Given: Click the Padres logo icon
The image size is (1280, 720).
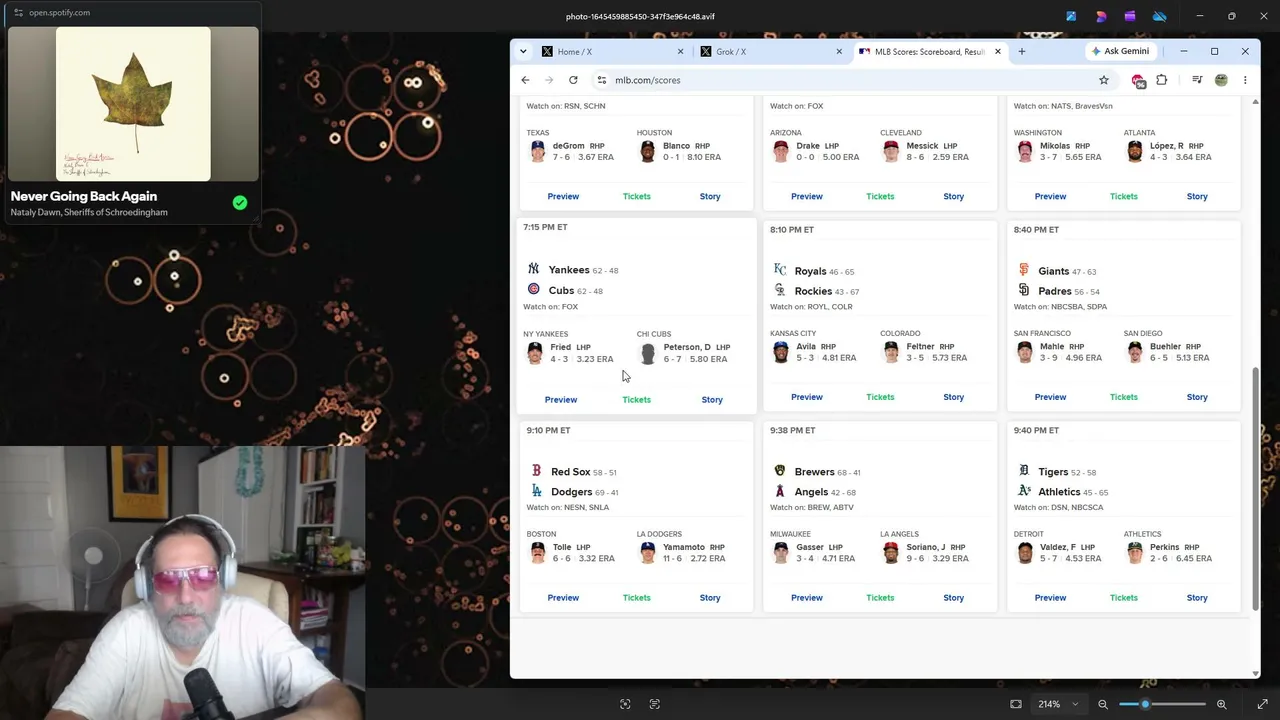Looking at the screenshot, I should point(1023,291).
